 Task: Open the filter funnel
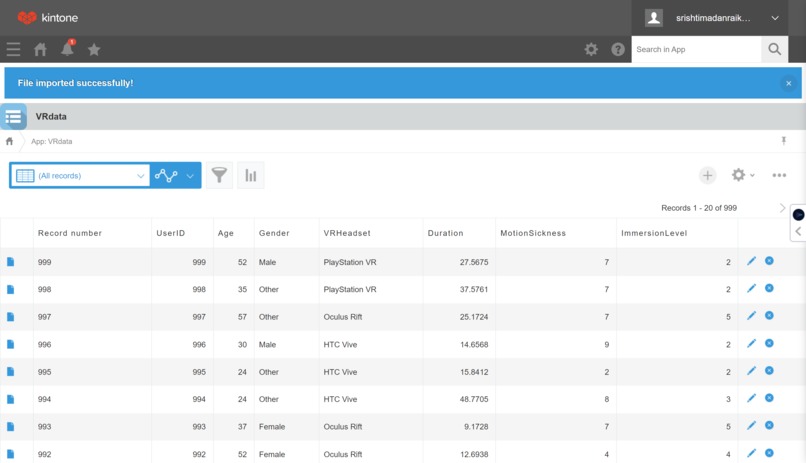pyautogui.click(x=219, y=175)
